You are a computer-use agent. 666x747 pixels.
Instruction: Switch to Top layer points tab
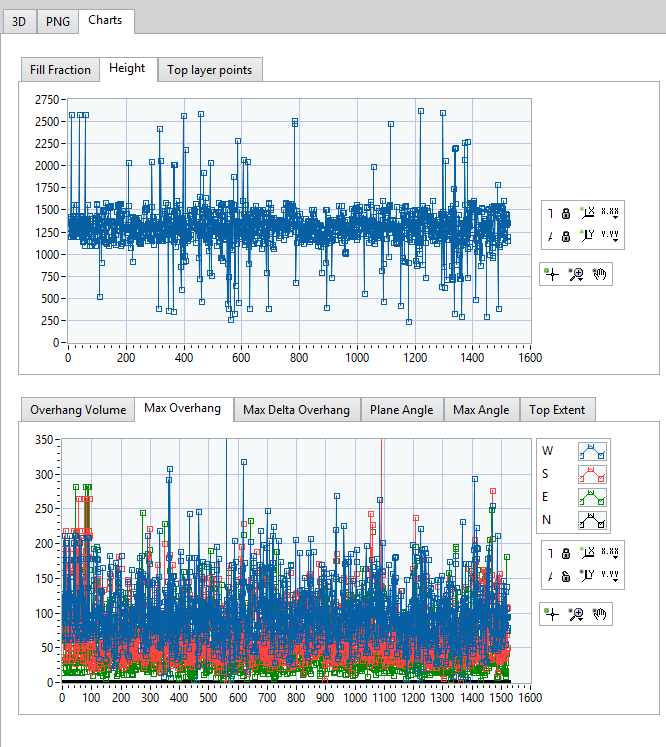point(210,70)
